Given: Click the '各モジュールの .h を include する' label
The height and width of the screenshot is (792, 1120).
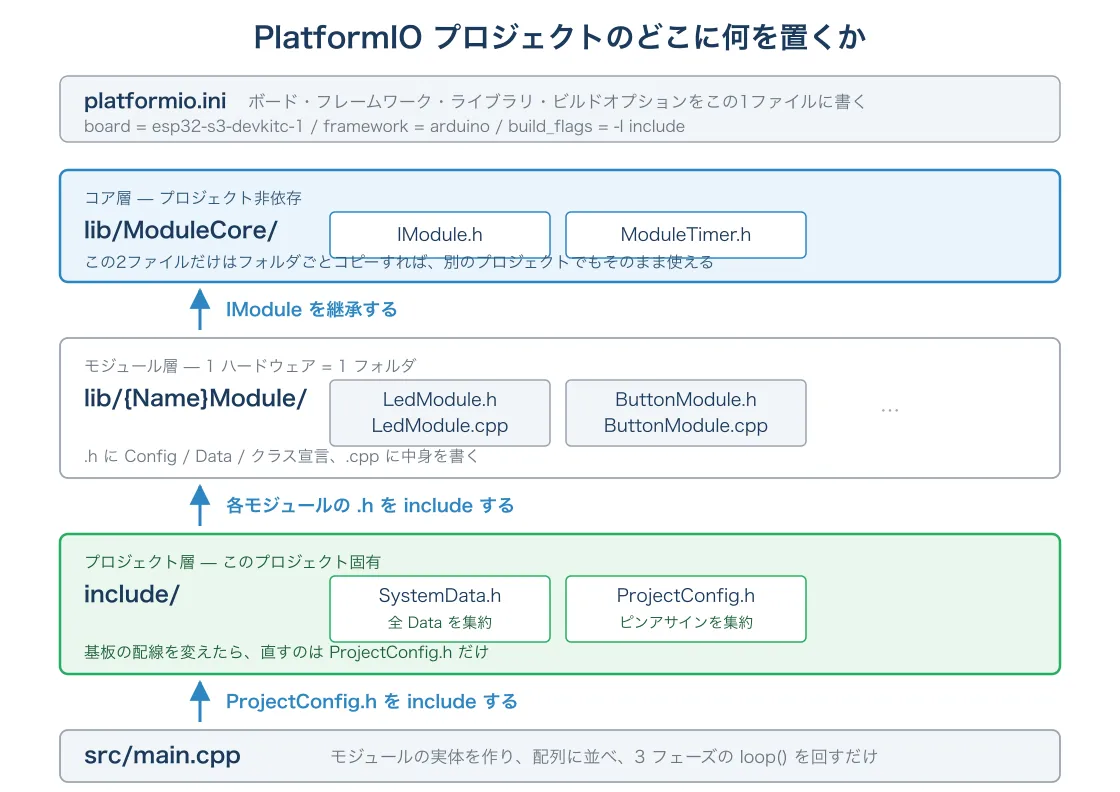Looking at the screenshot, I should point(370,506).
